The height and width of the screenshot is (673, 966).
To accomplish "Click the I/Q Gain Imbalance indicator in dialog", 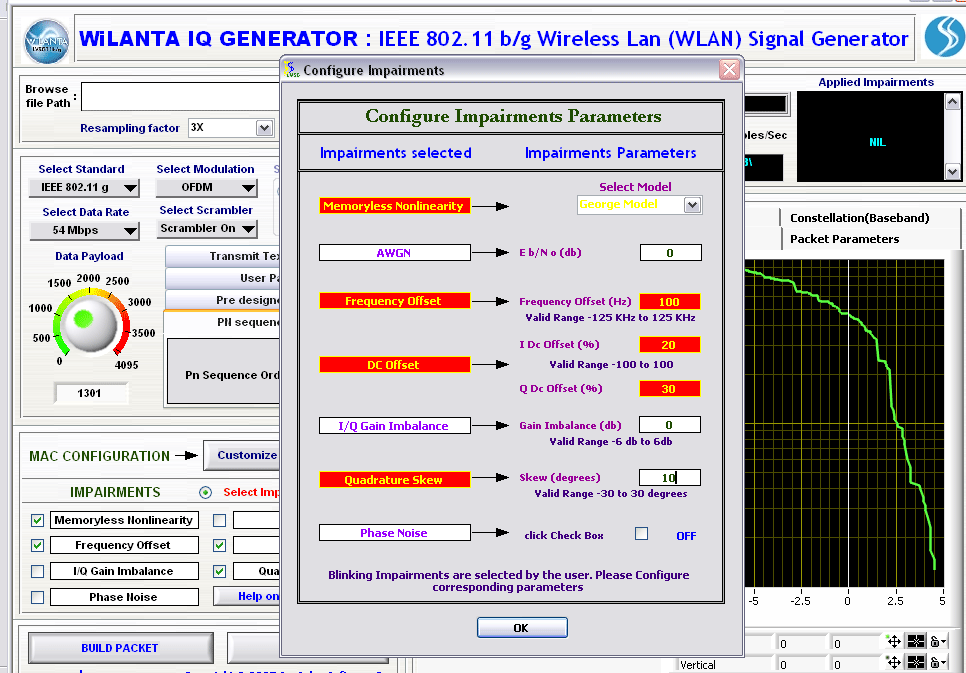I will click(394, 426).
